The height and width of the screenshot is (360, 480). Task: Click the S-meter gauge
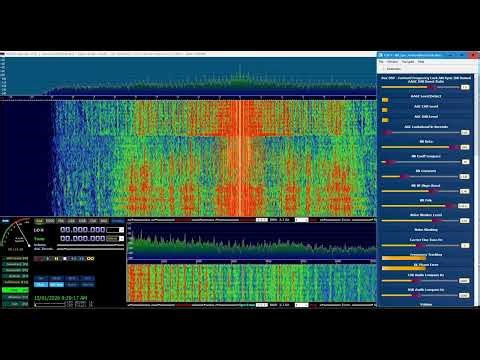[16, 235]
